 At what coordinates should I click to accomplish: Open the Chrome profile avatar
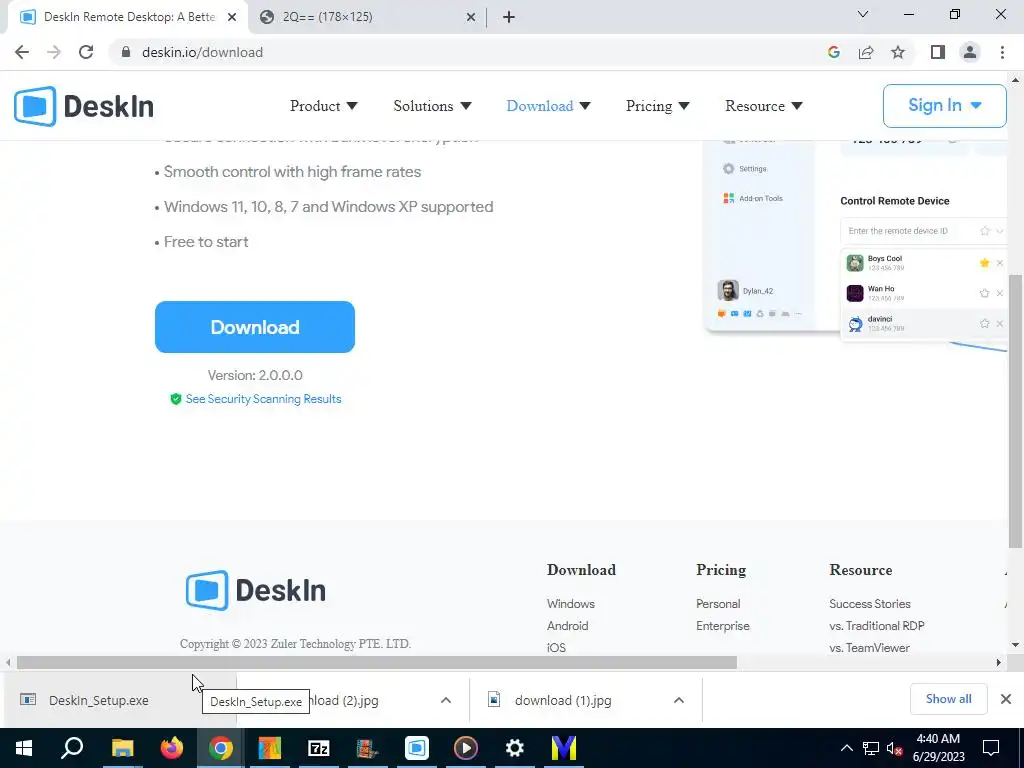pos(970,52)
